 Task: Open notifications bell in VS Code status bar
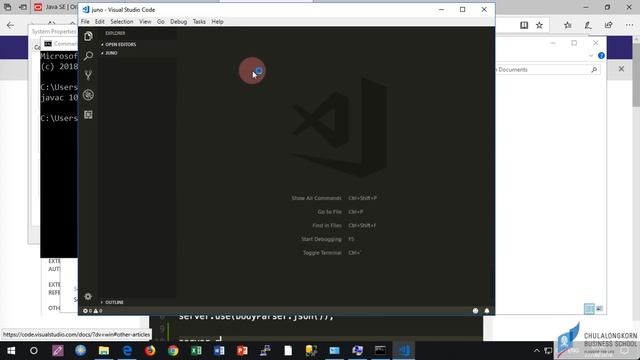coord(487,311)
